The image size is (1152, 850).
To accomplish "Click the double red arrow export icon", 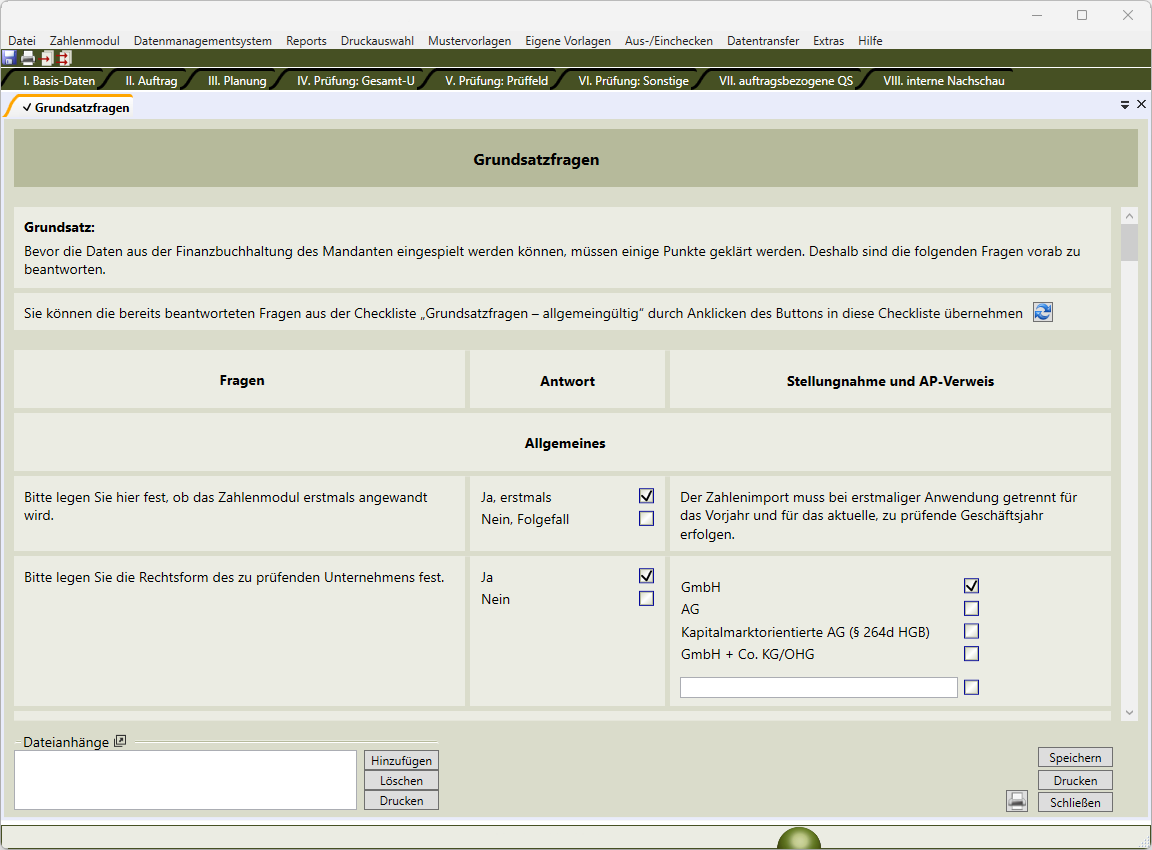I will [65, 58].
